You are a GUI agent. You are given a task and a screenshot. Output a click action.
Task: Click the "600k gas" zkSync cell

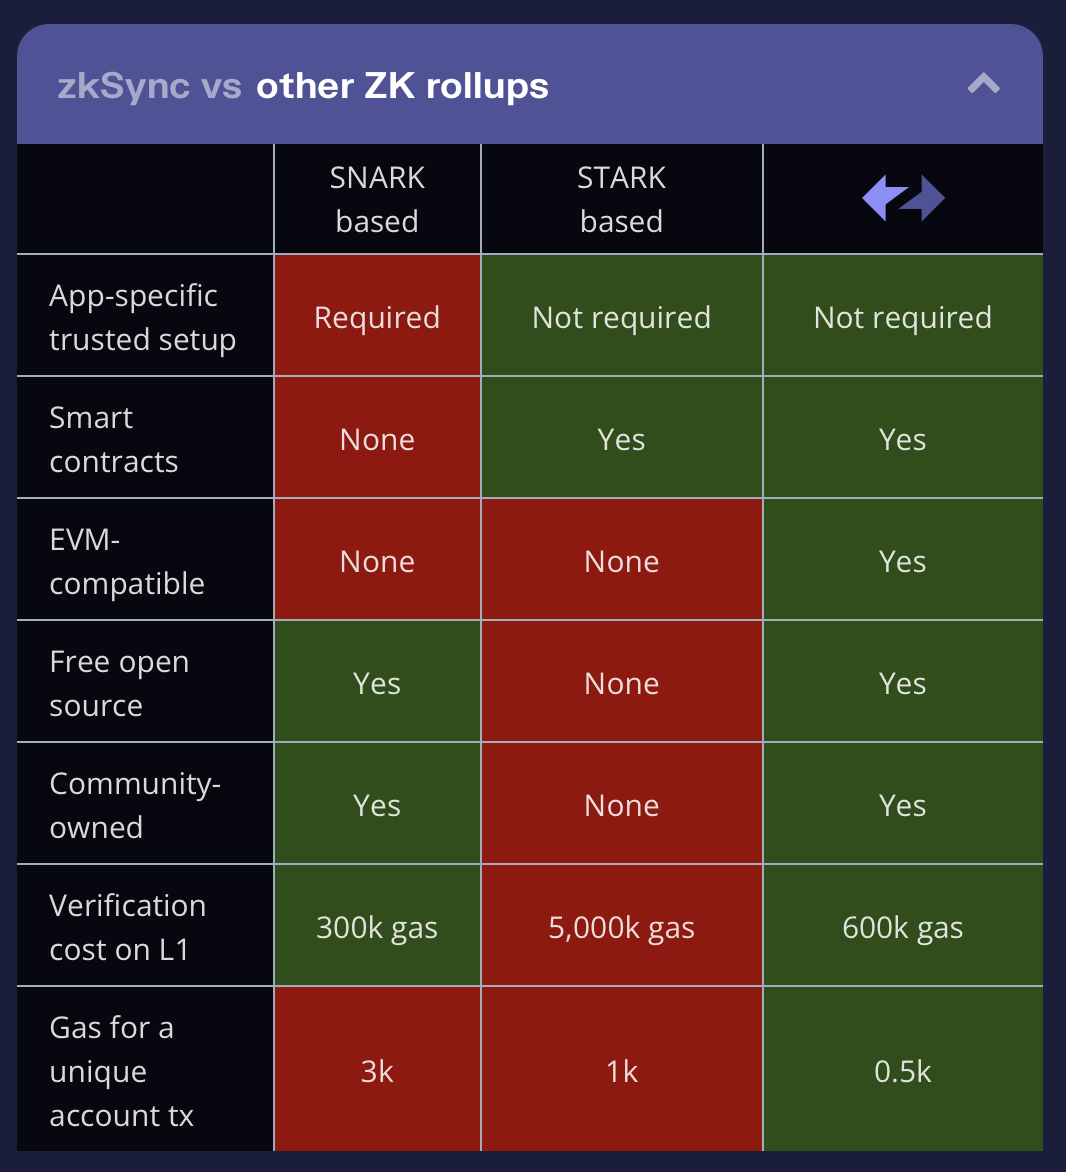click(x=903, y=927)
